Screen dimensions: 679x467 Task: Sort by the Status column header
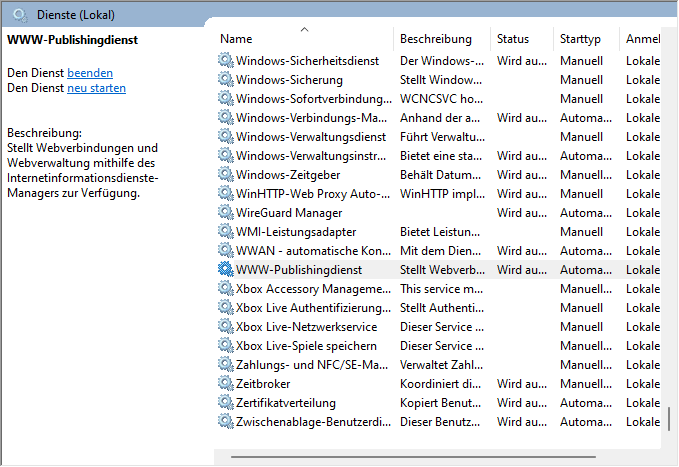click(x=513, y=39)
